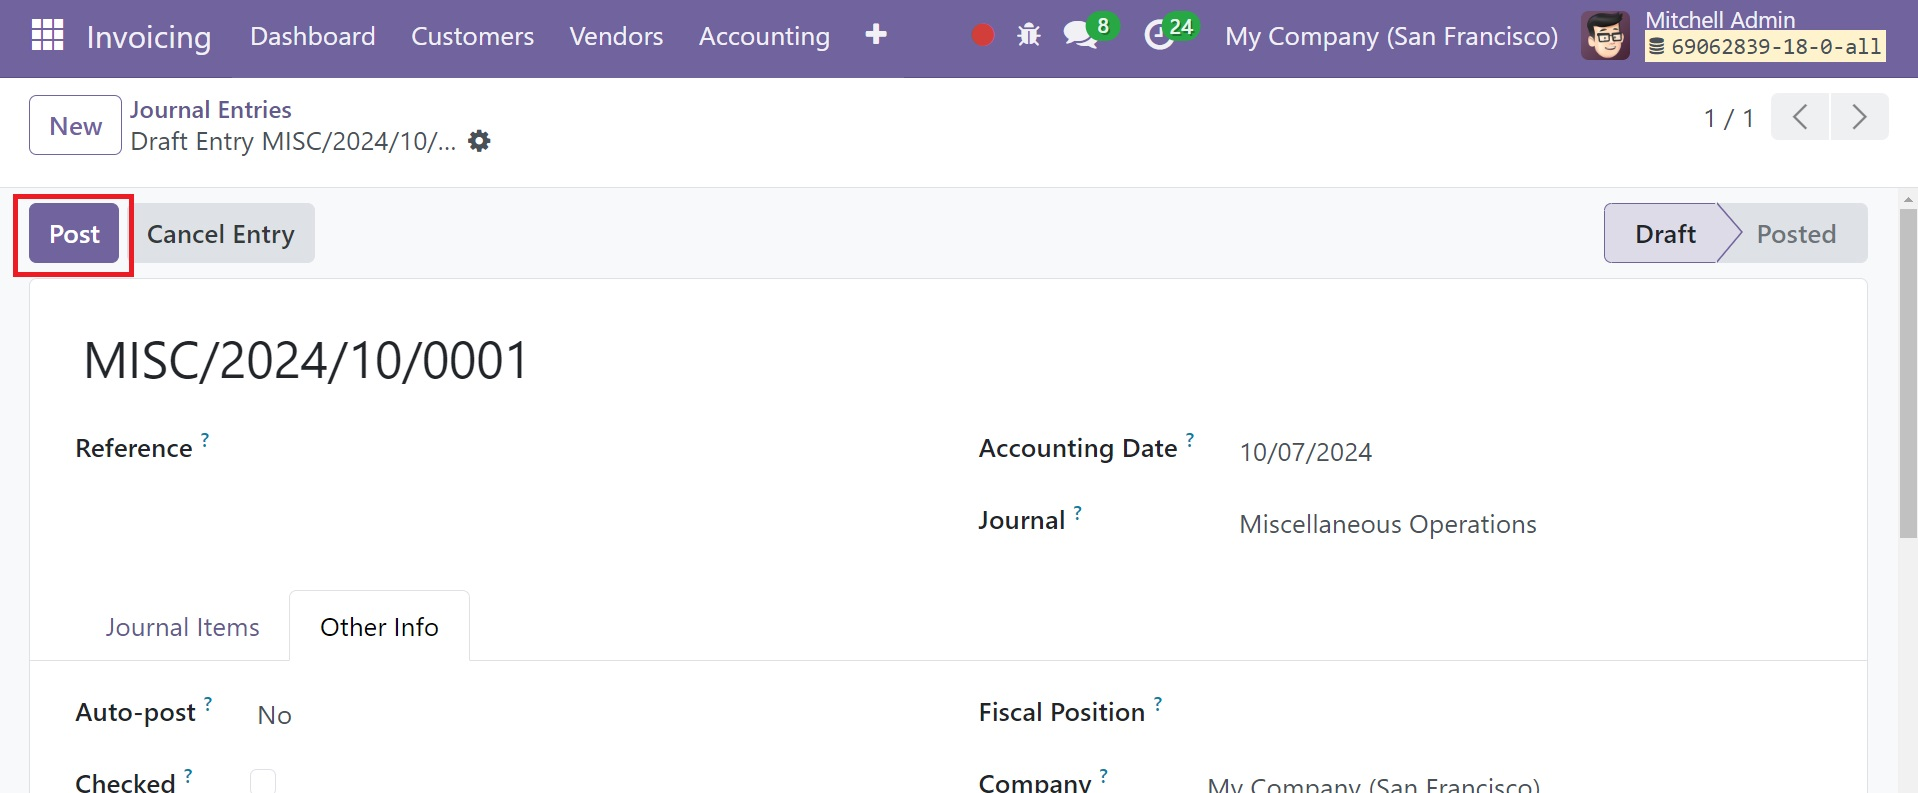Open the Customers menu
This screenshot has height=793, width=1918.
(472, 36)
